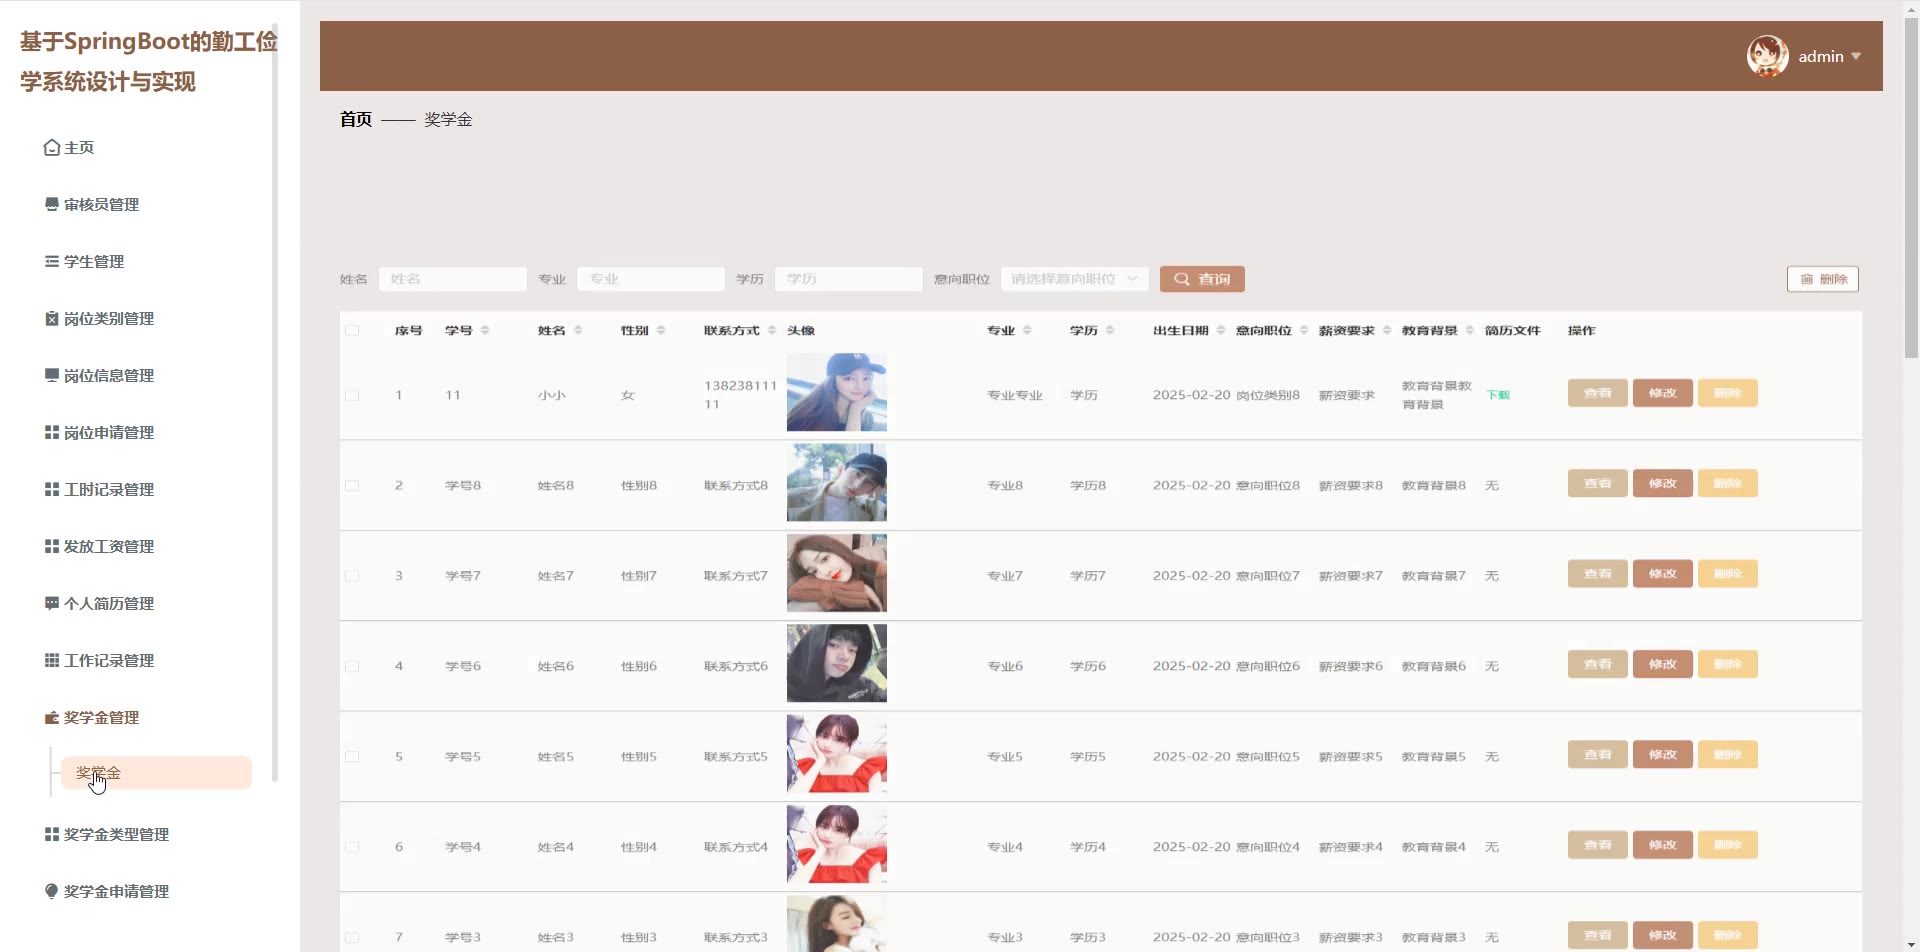Click the 姓名 search input field
This screenshot has width=1920, height=952.
coord(453,279)
